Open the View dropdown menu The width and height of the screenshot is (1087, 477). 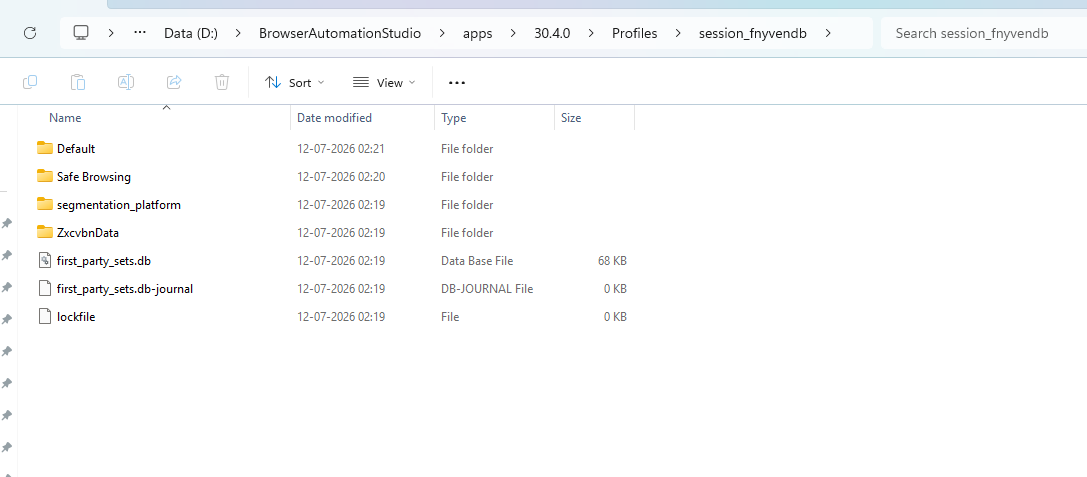384,83
